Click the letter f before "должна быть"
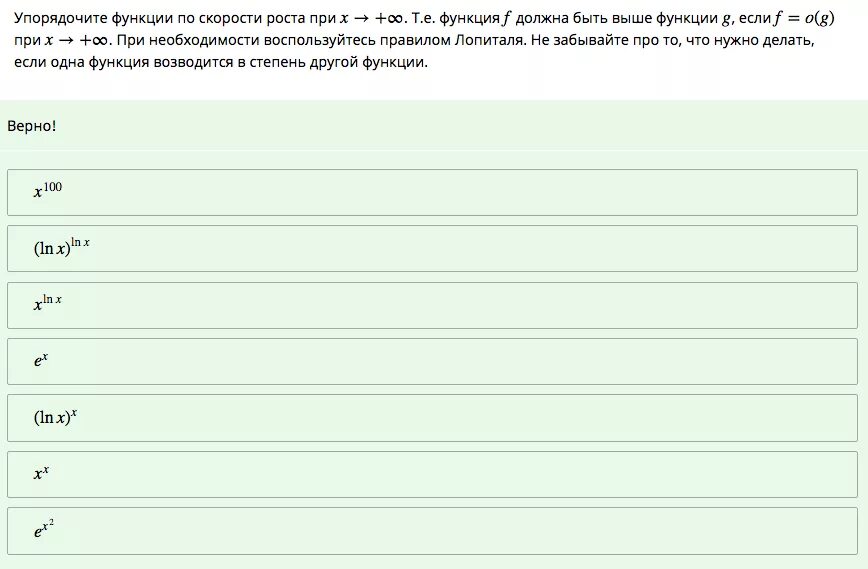 [x=506, y=18]
